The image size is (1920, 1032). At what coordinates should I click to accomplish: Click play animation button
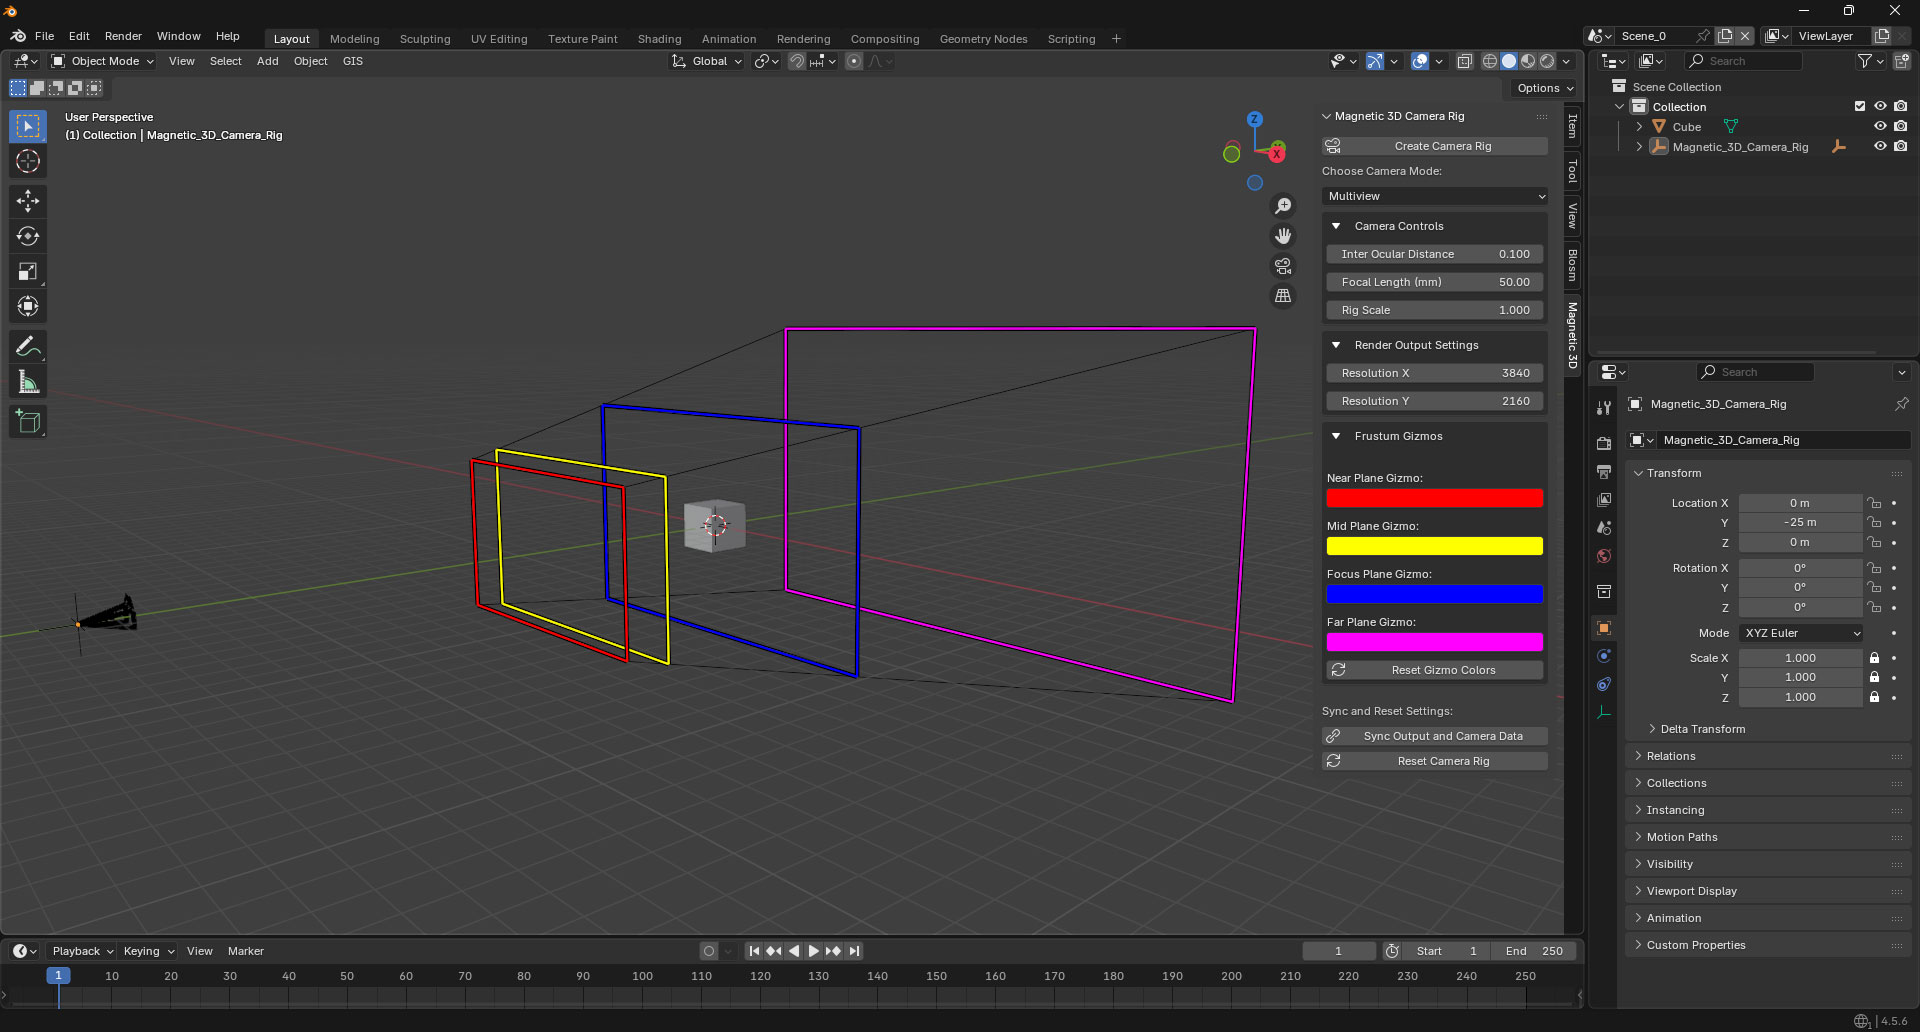813,951
